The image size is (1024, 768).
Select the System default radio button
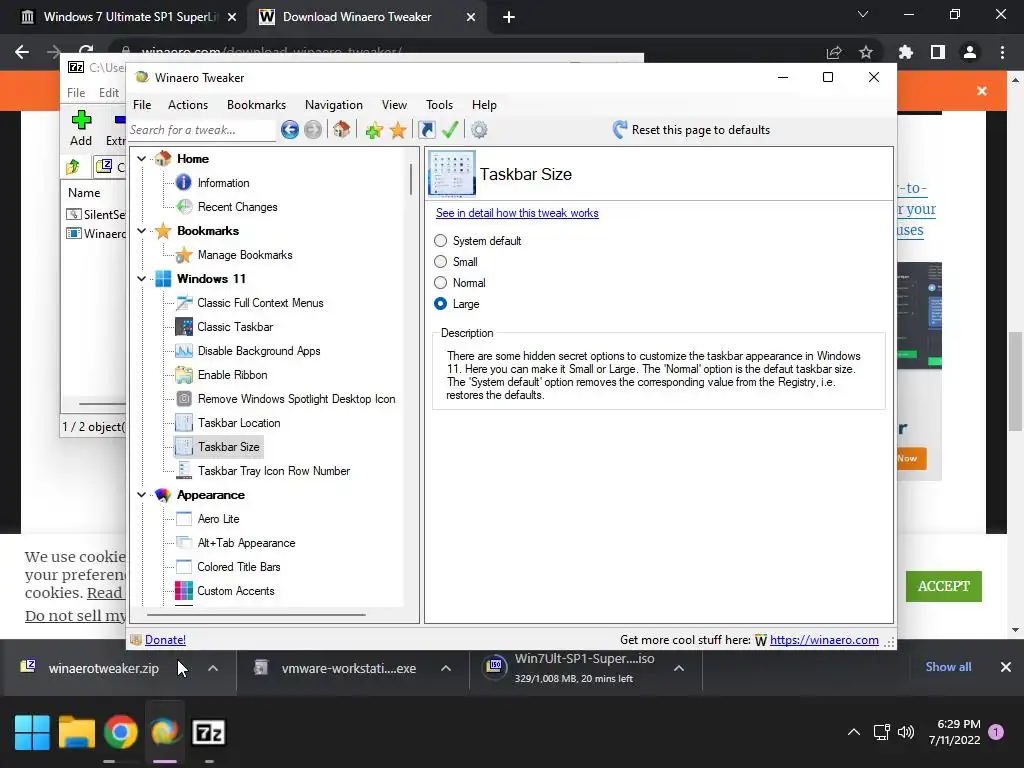[441, 241]
